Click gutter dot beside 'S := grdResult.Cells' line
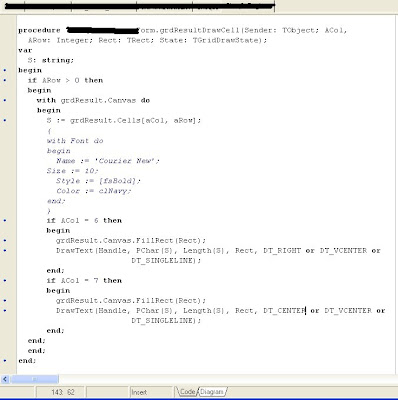Screen dimensions: 398x400 coord(5,120)
